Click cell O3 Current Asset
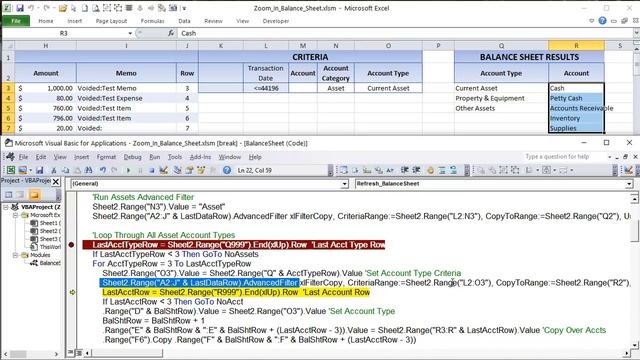 click(388, 88)
